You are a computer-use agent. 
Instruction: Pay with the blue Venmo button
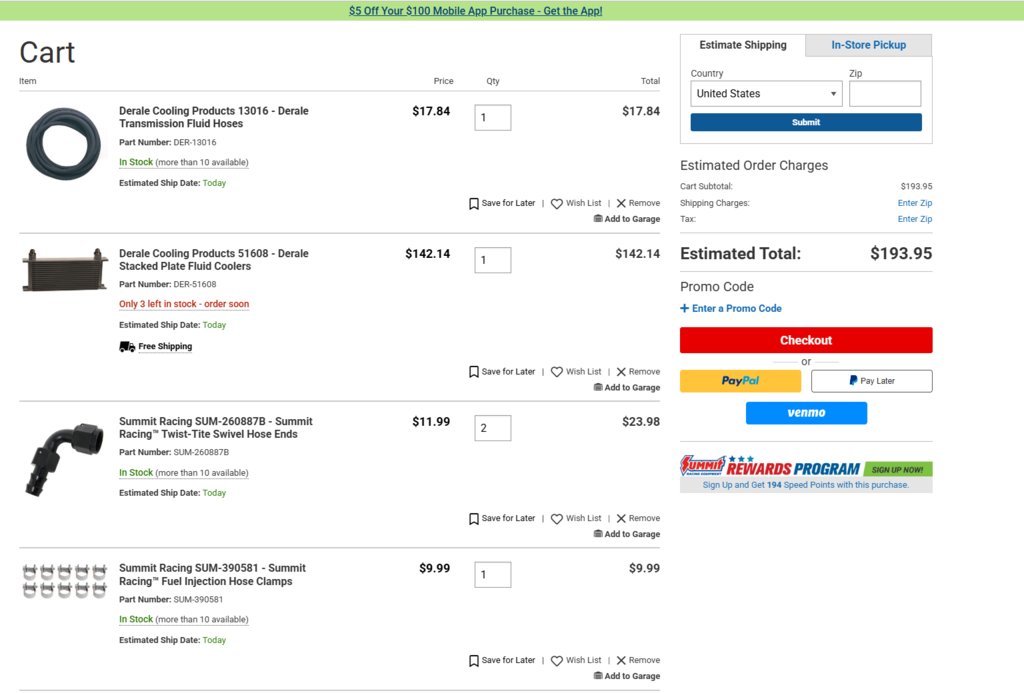pyautogui.click(x=806, y=413)
